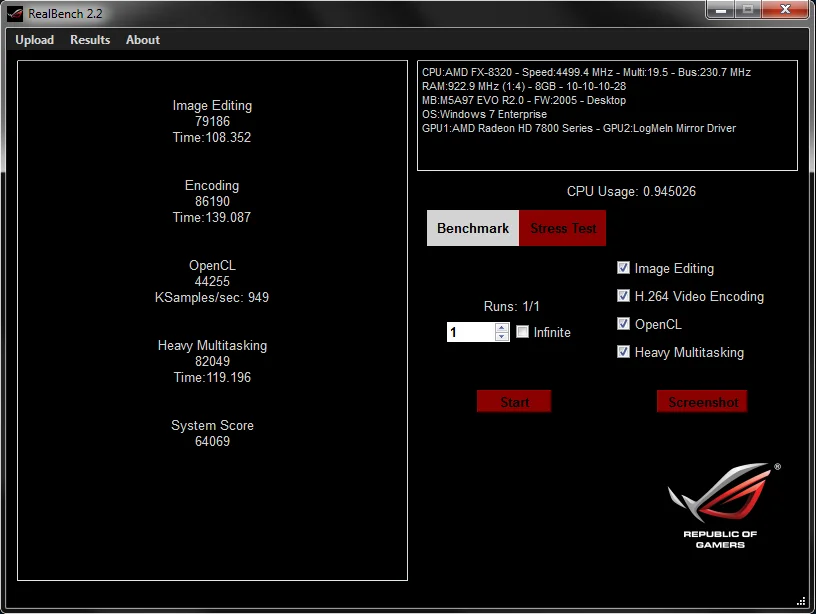This screenshot has width=816, height=614.
Task: Click the CPU:AMD FX-8320 info line
Action: [586, 72]
